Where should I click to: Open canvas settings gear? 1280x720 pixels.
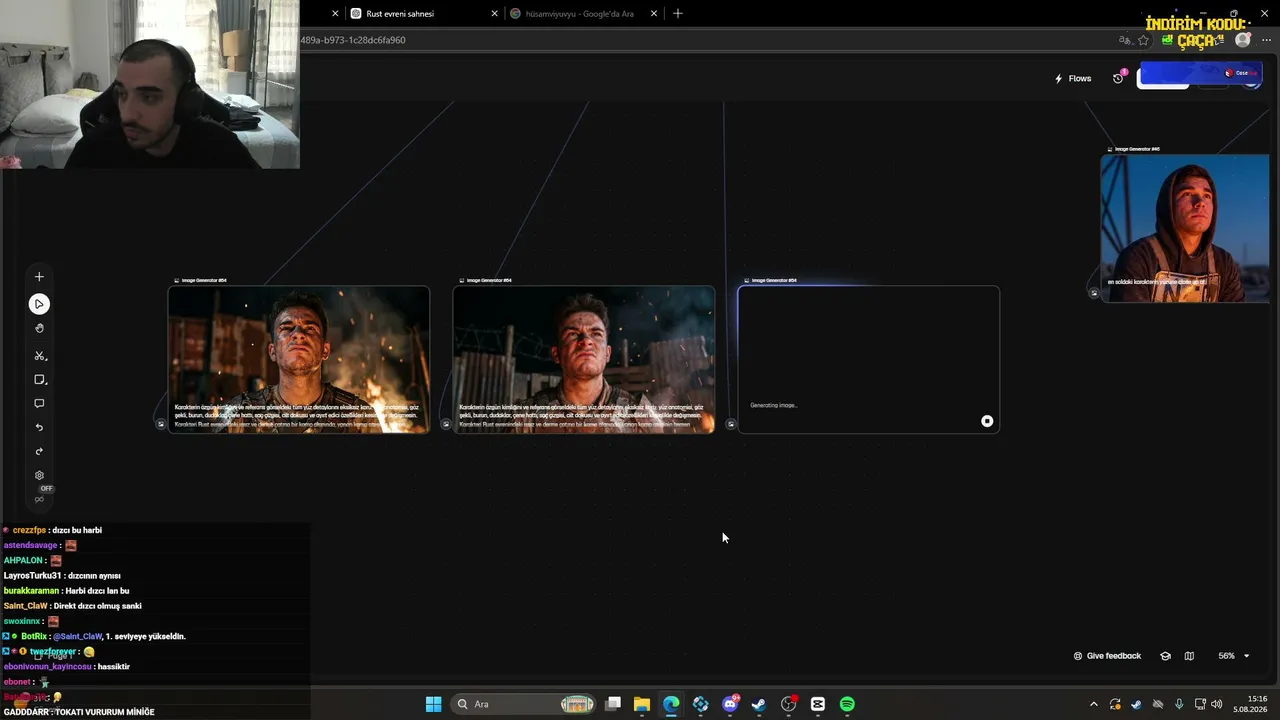pos(39,476)
